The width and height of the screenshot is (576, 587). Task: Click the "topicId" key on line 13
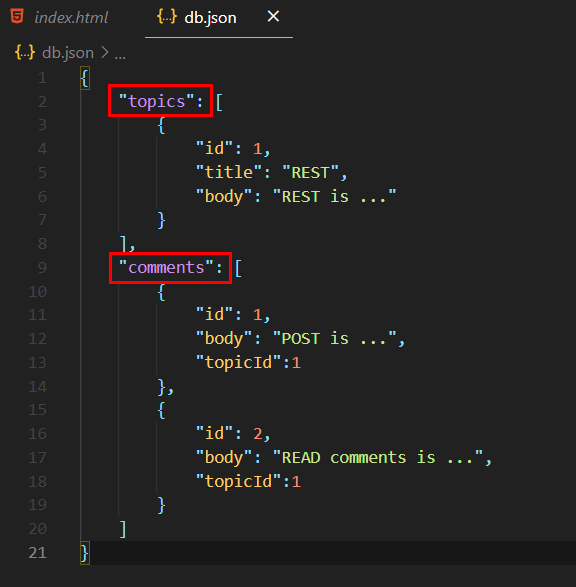click(238, 362)
